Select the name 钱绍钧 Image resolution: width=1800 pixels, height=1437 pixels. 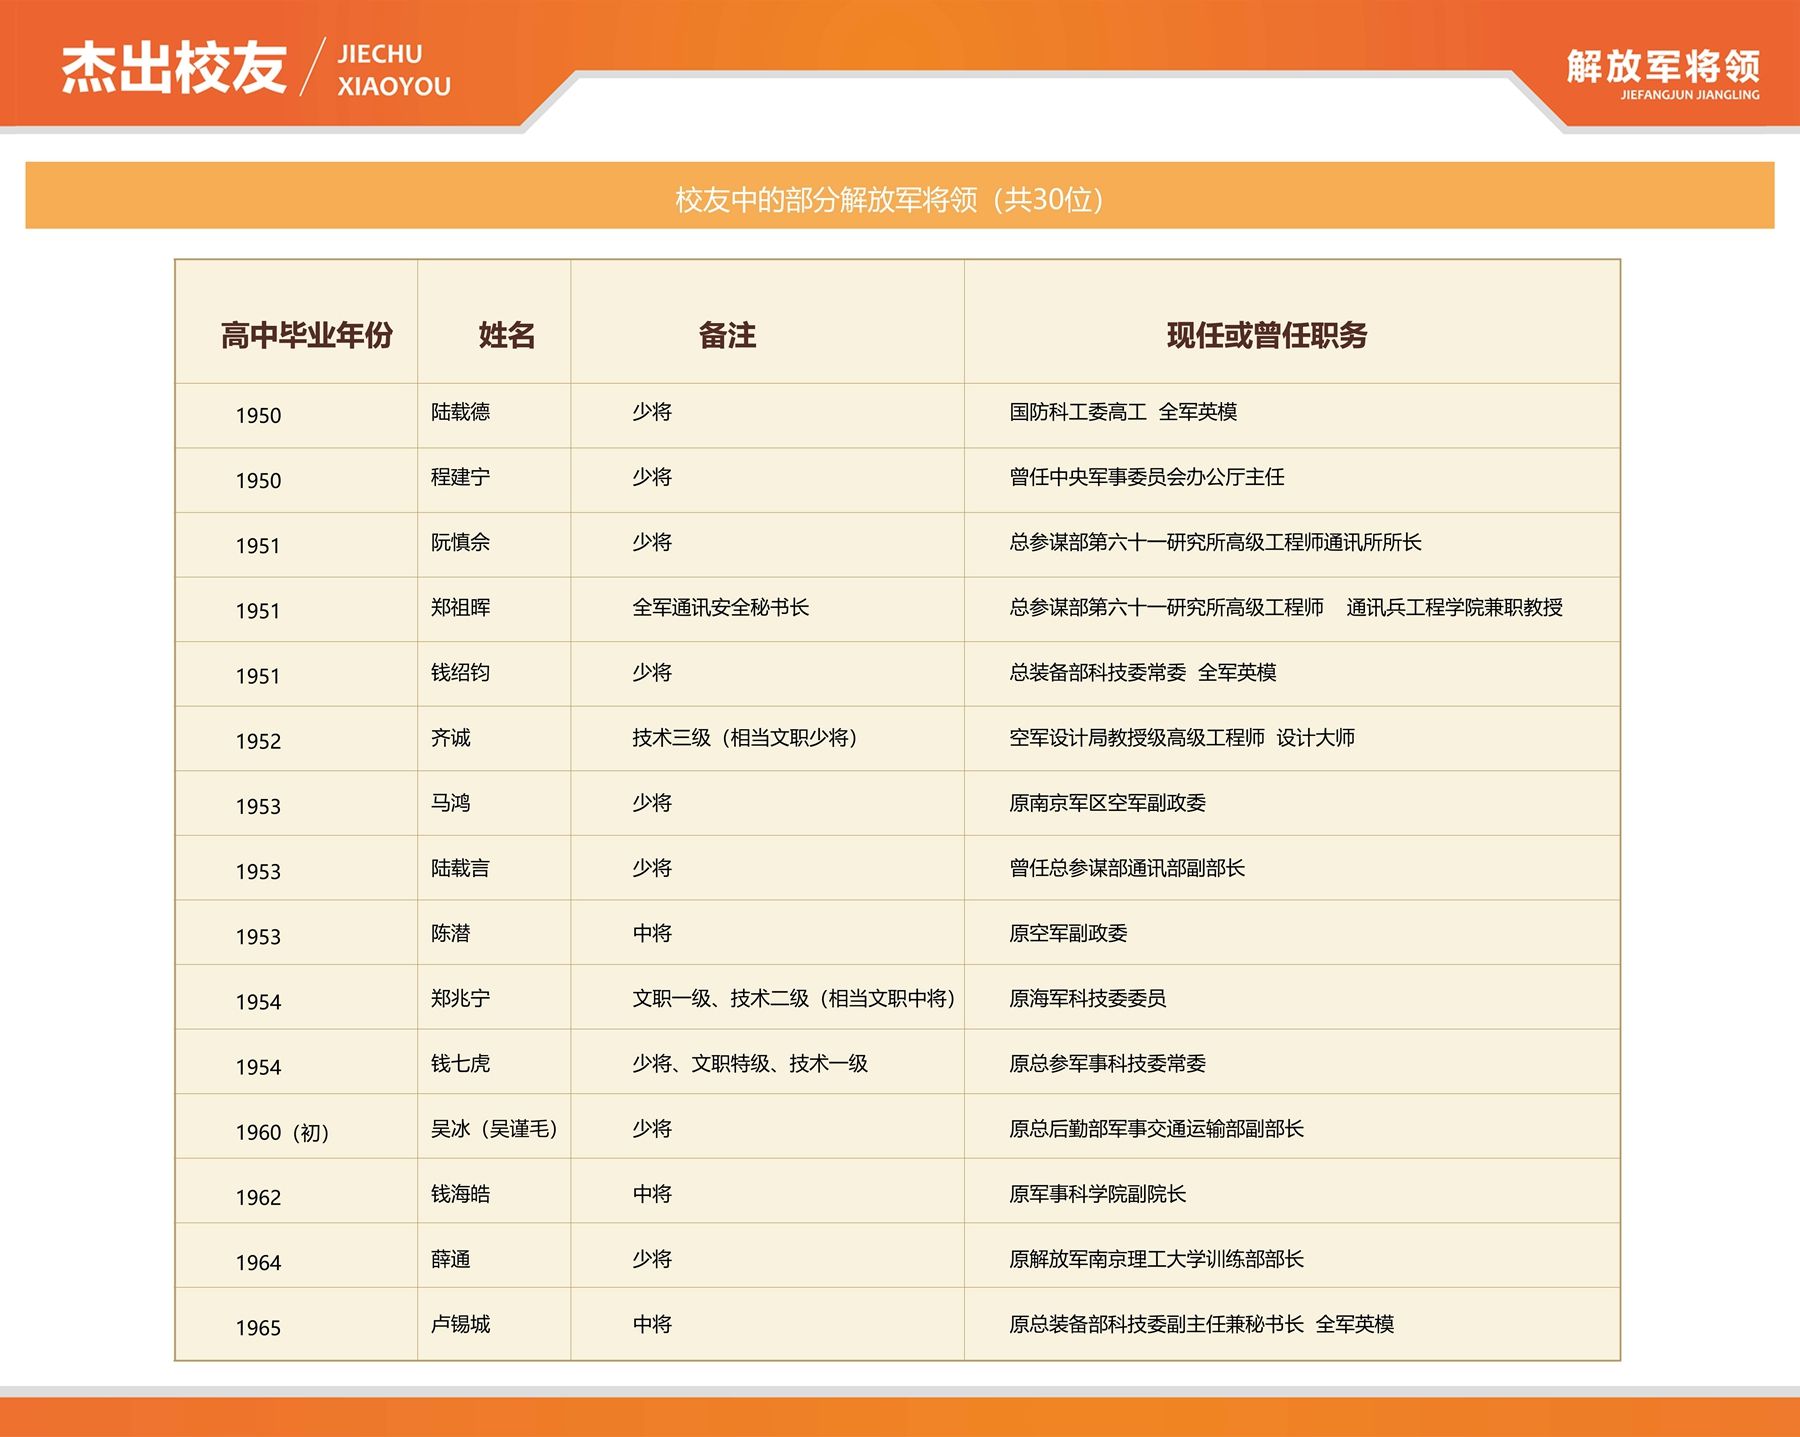pos(460,672)
